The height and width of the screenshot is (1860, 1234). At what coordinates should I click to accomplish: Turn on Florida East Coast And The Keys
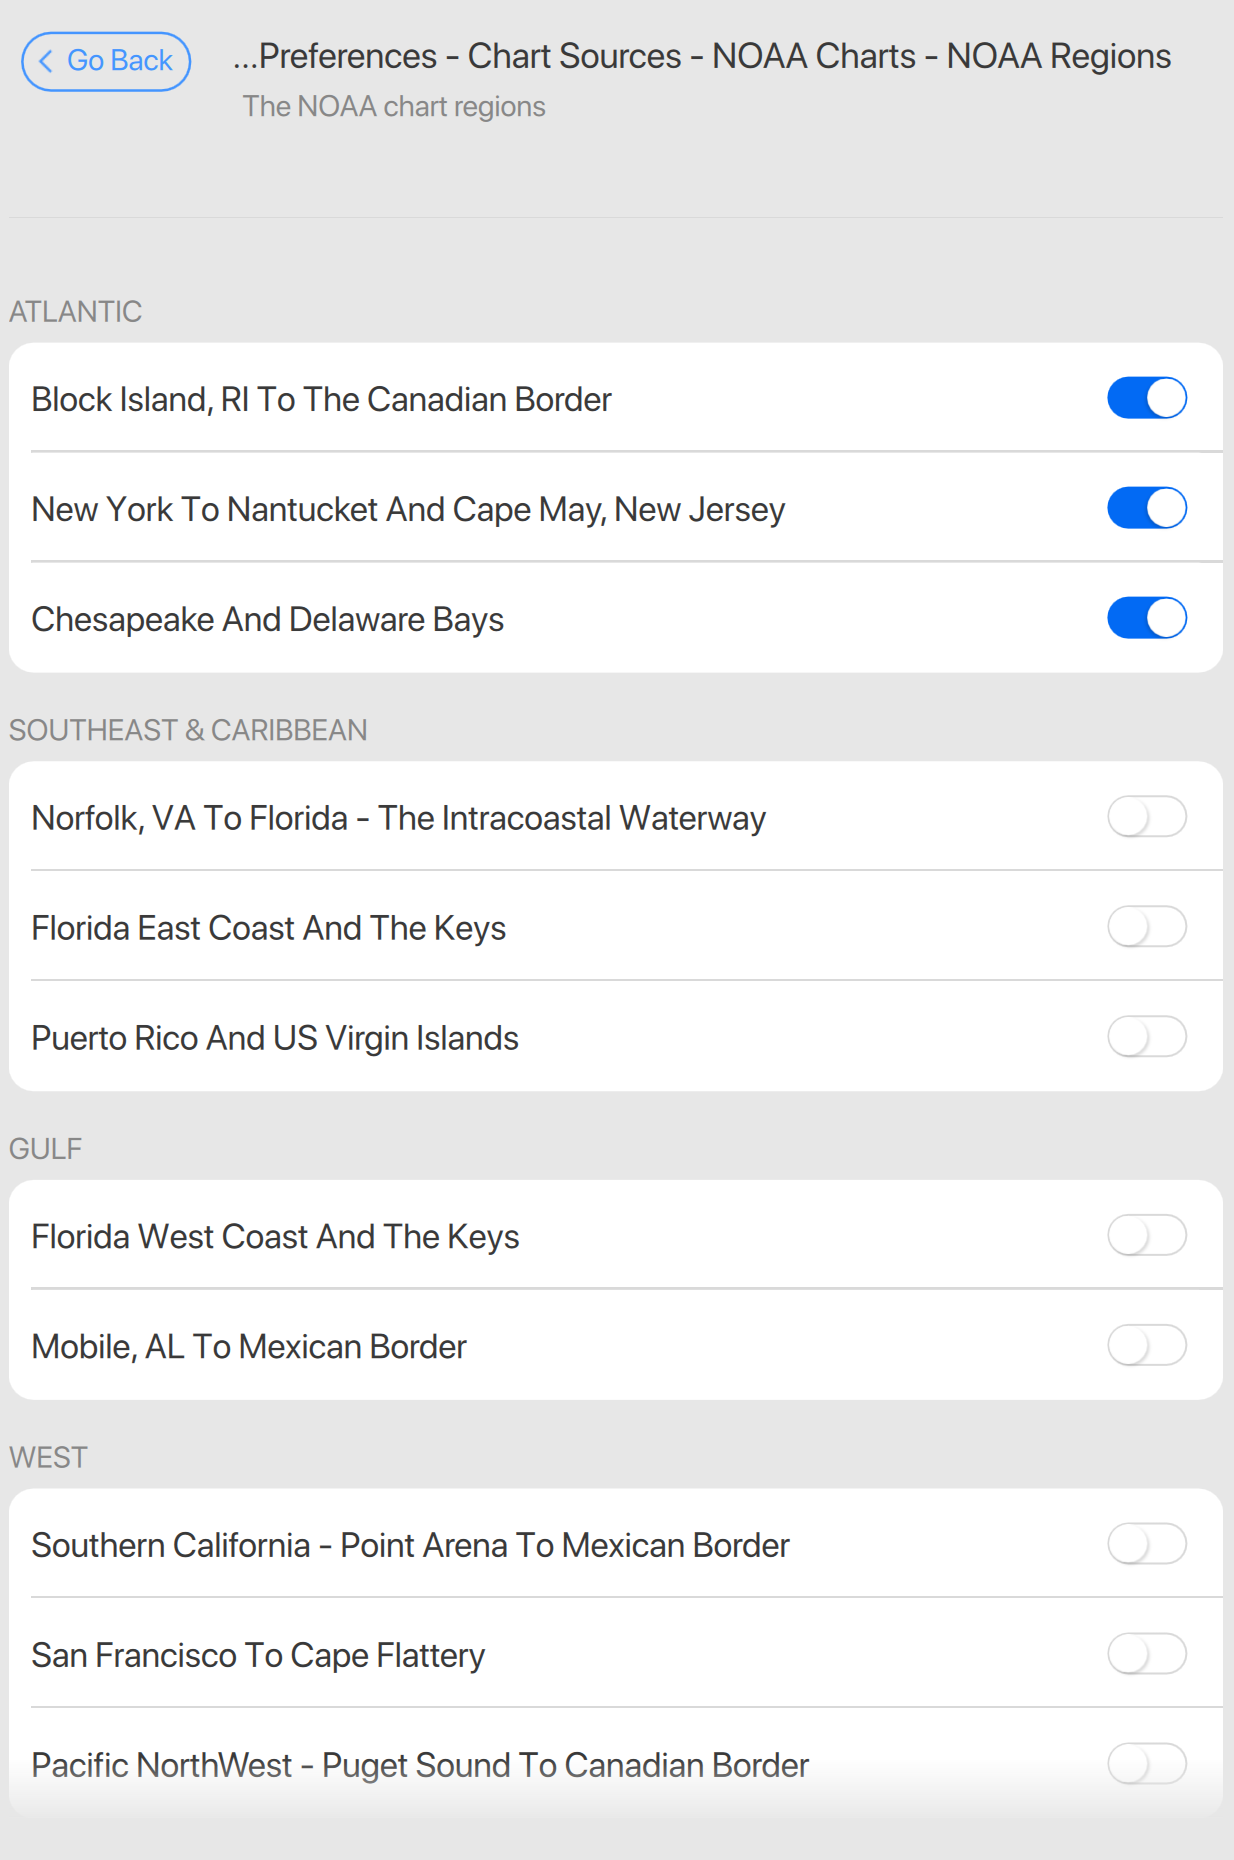click(1146, 927)
